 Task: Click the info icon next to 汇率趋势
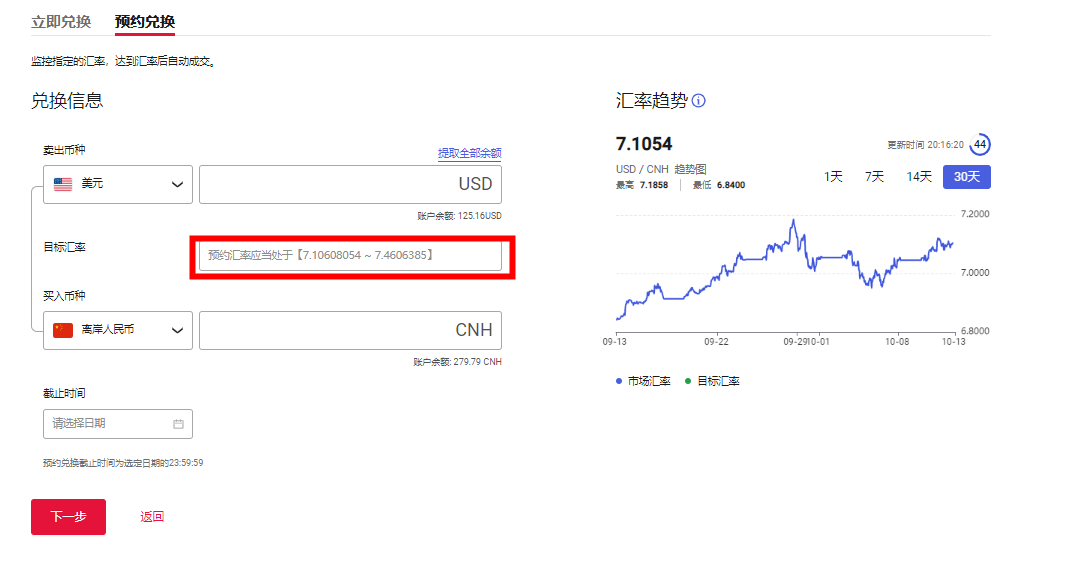(698, 101)
